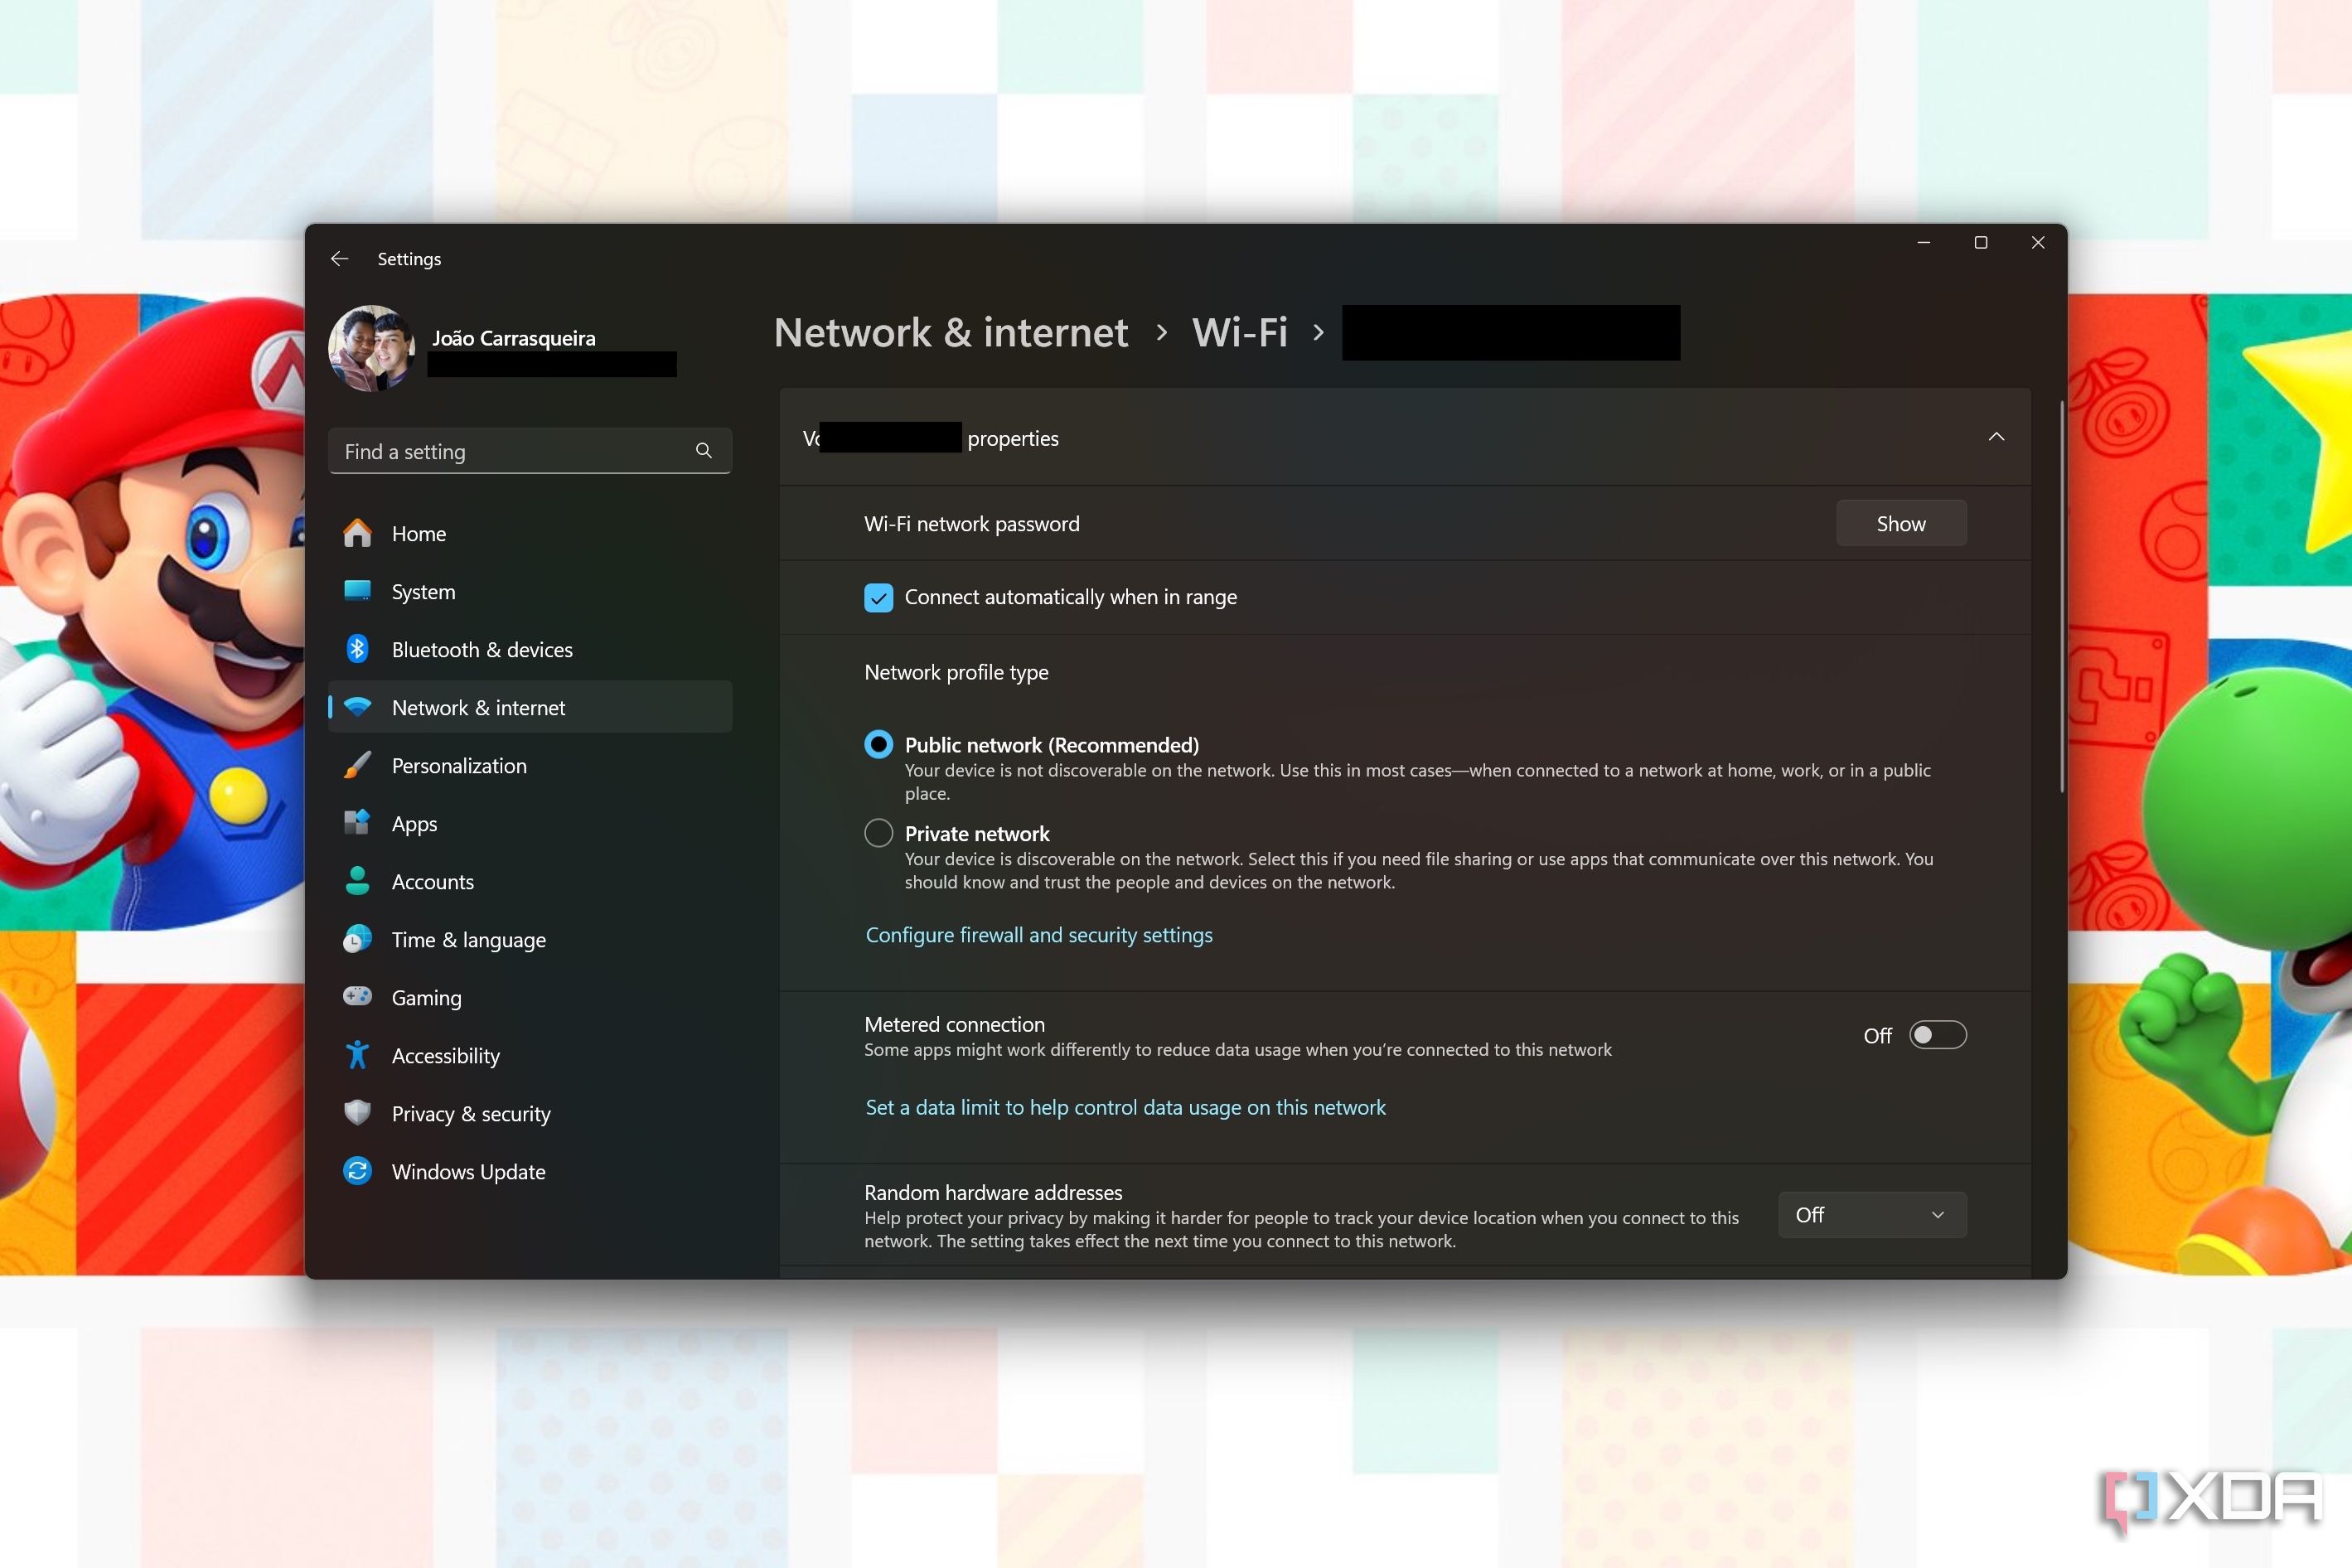
Task: Select the Home icon in the sidebar
Action: (357, 533)
